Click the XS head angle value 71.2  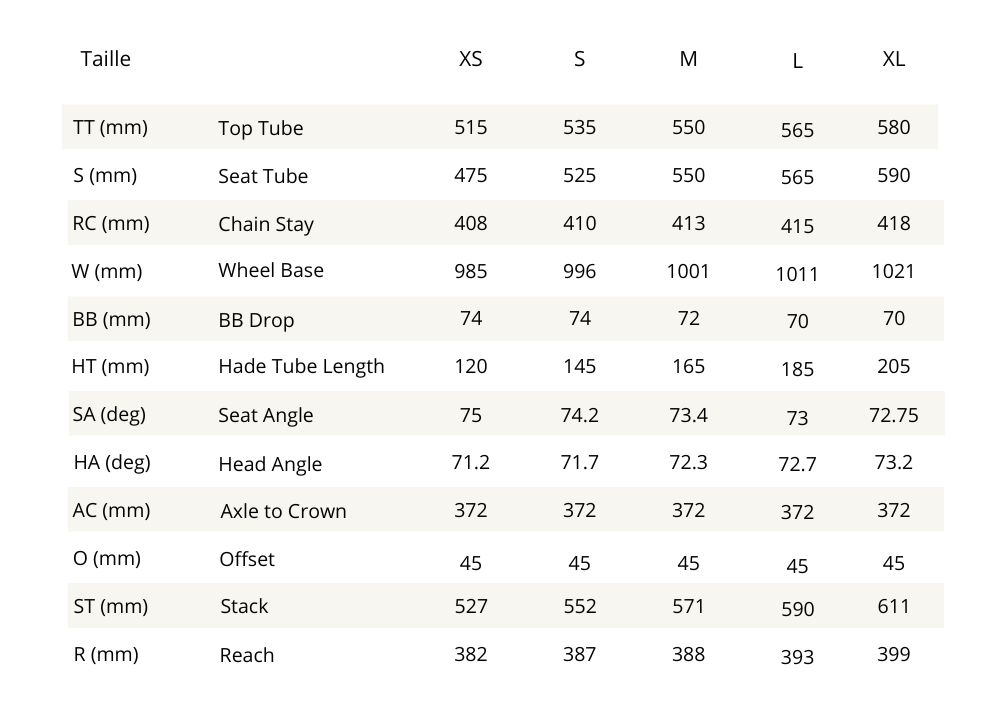coord(470,462)
